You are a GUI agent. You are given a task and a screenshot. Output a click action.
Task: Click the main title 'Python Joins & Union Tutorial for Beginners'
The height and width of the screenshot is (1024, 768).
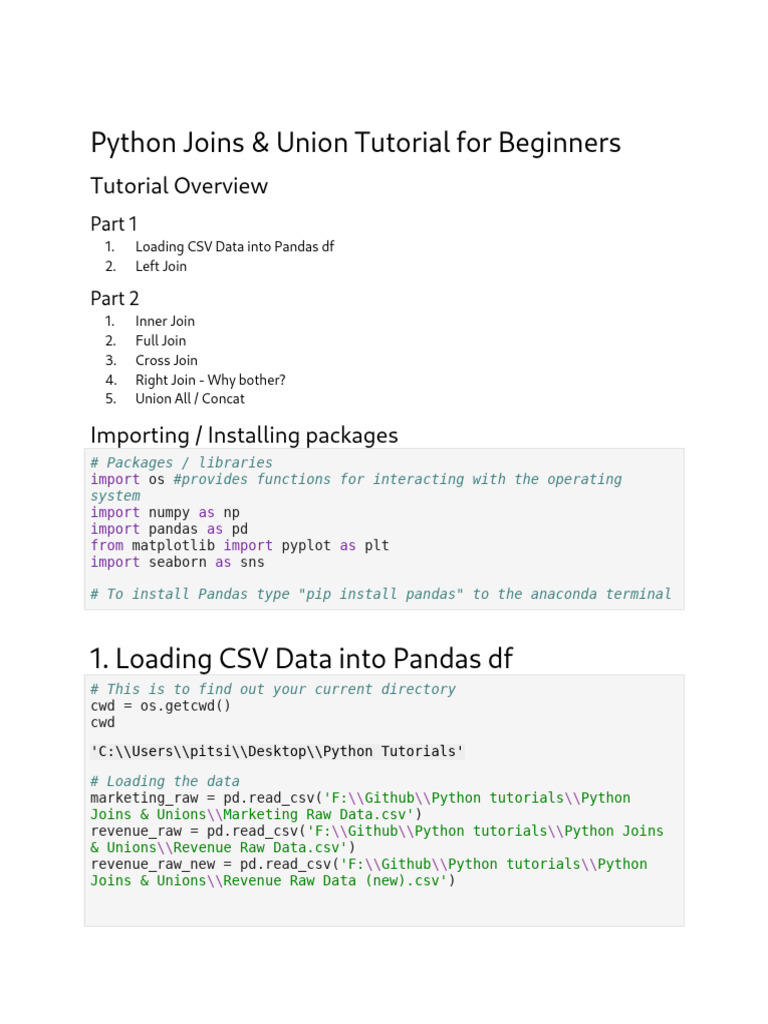355,143
